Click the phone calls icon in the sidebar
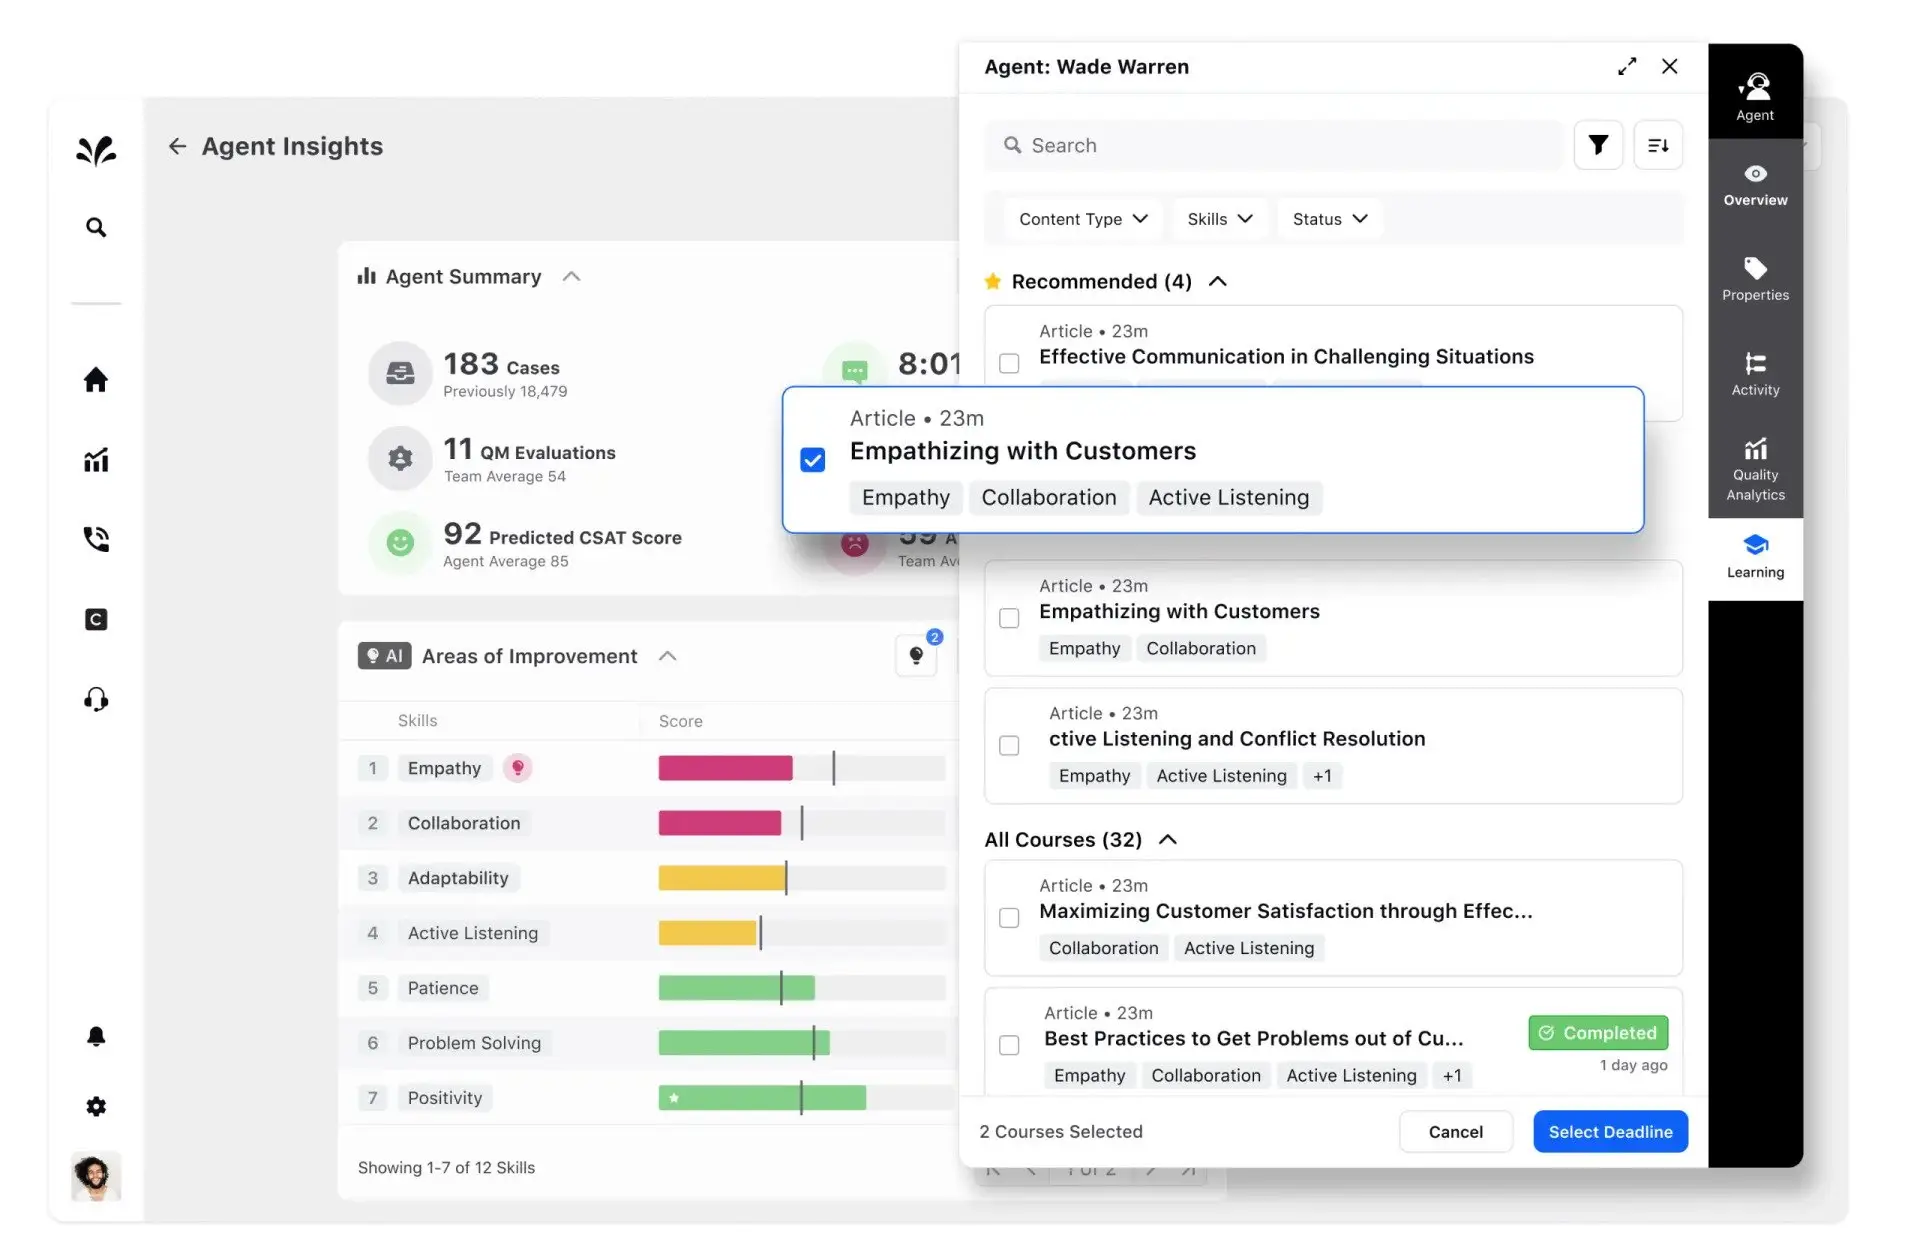1920x1260 pixels. coord(95,538)
